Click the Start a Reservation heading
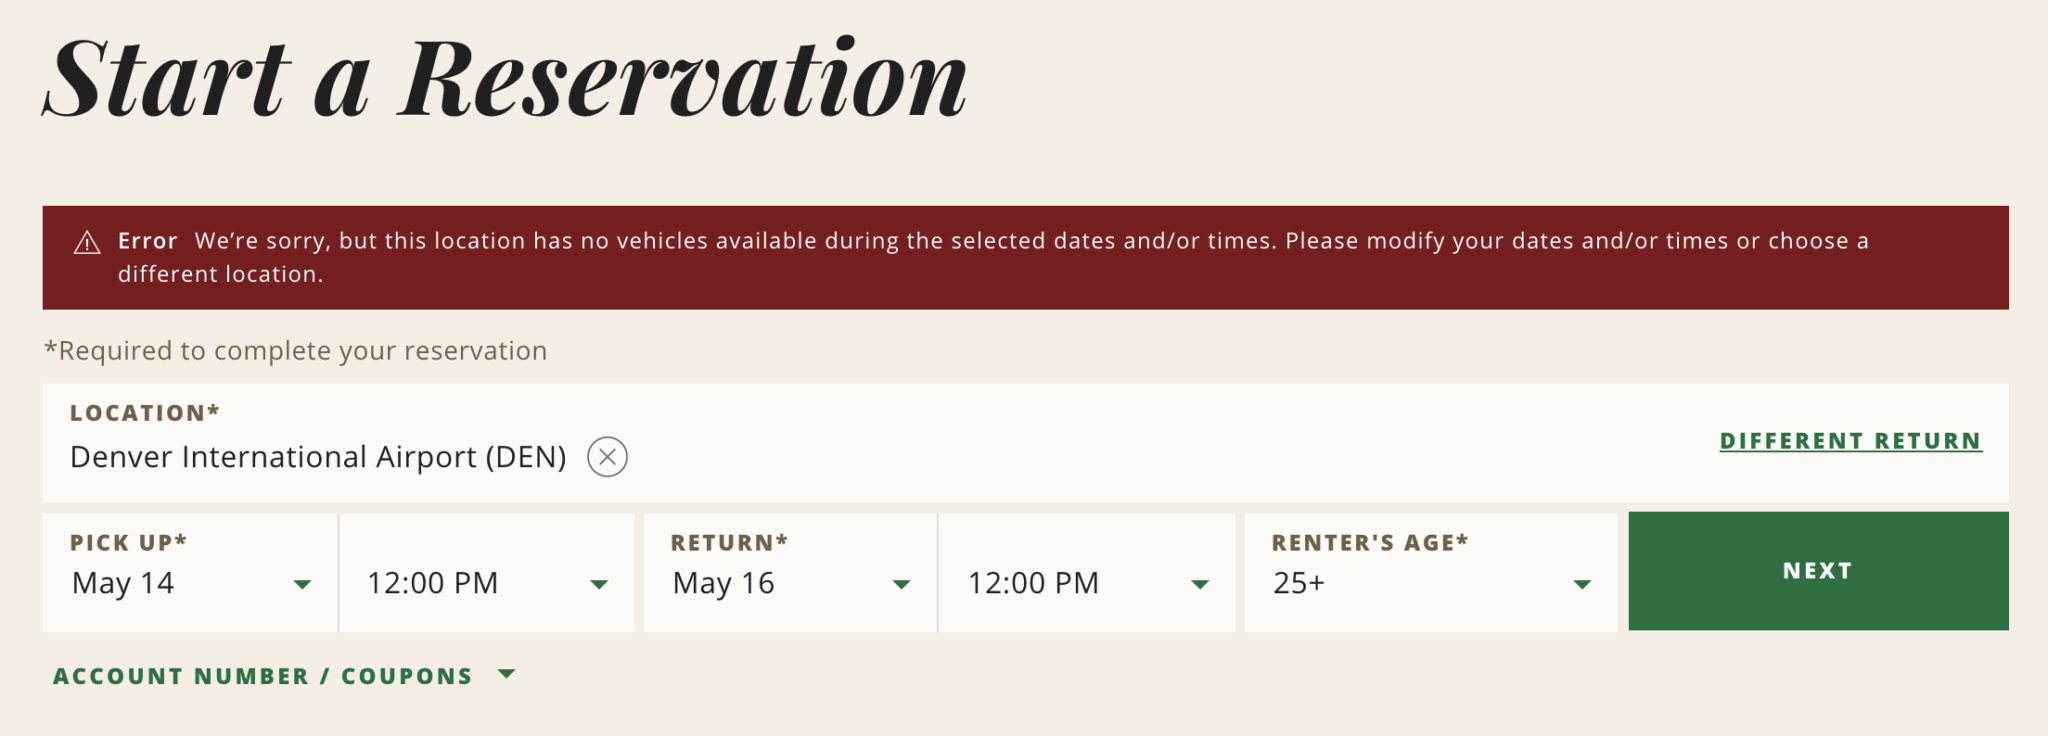2048x736 pixels. [505, 80]
